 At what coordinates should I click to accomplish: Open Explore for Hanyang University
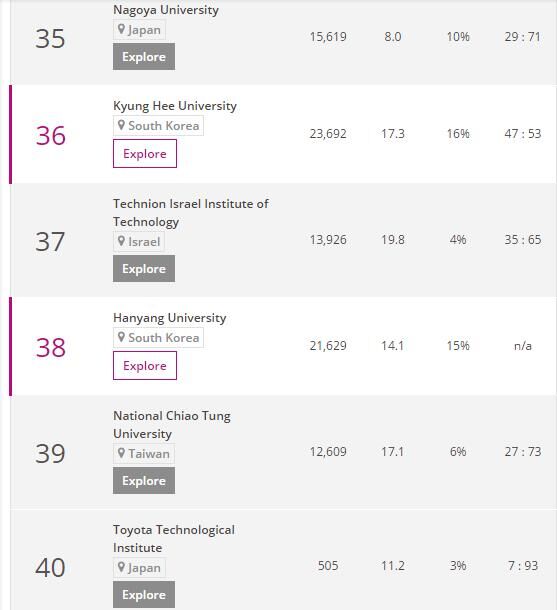pyautogui.click(x=145, y=366)
